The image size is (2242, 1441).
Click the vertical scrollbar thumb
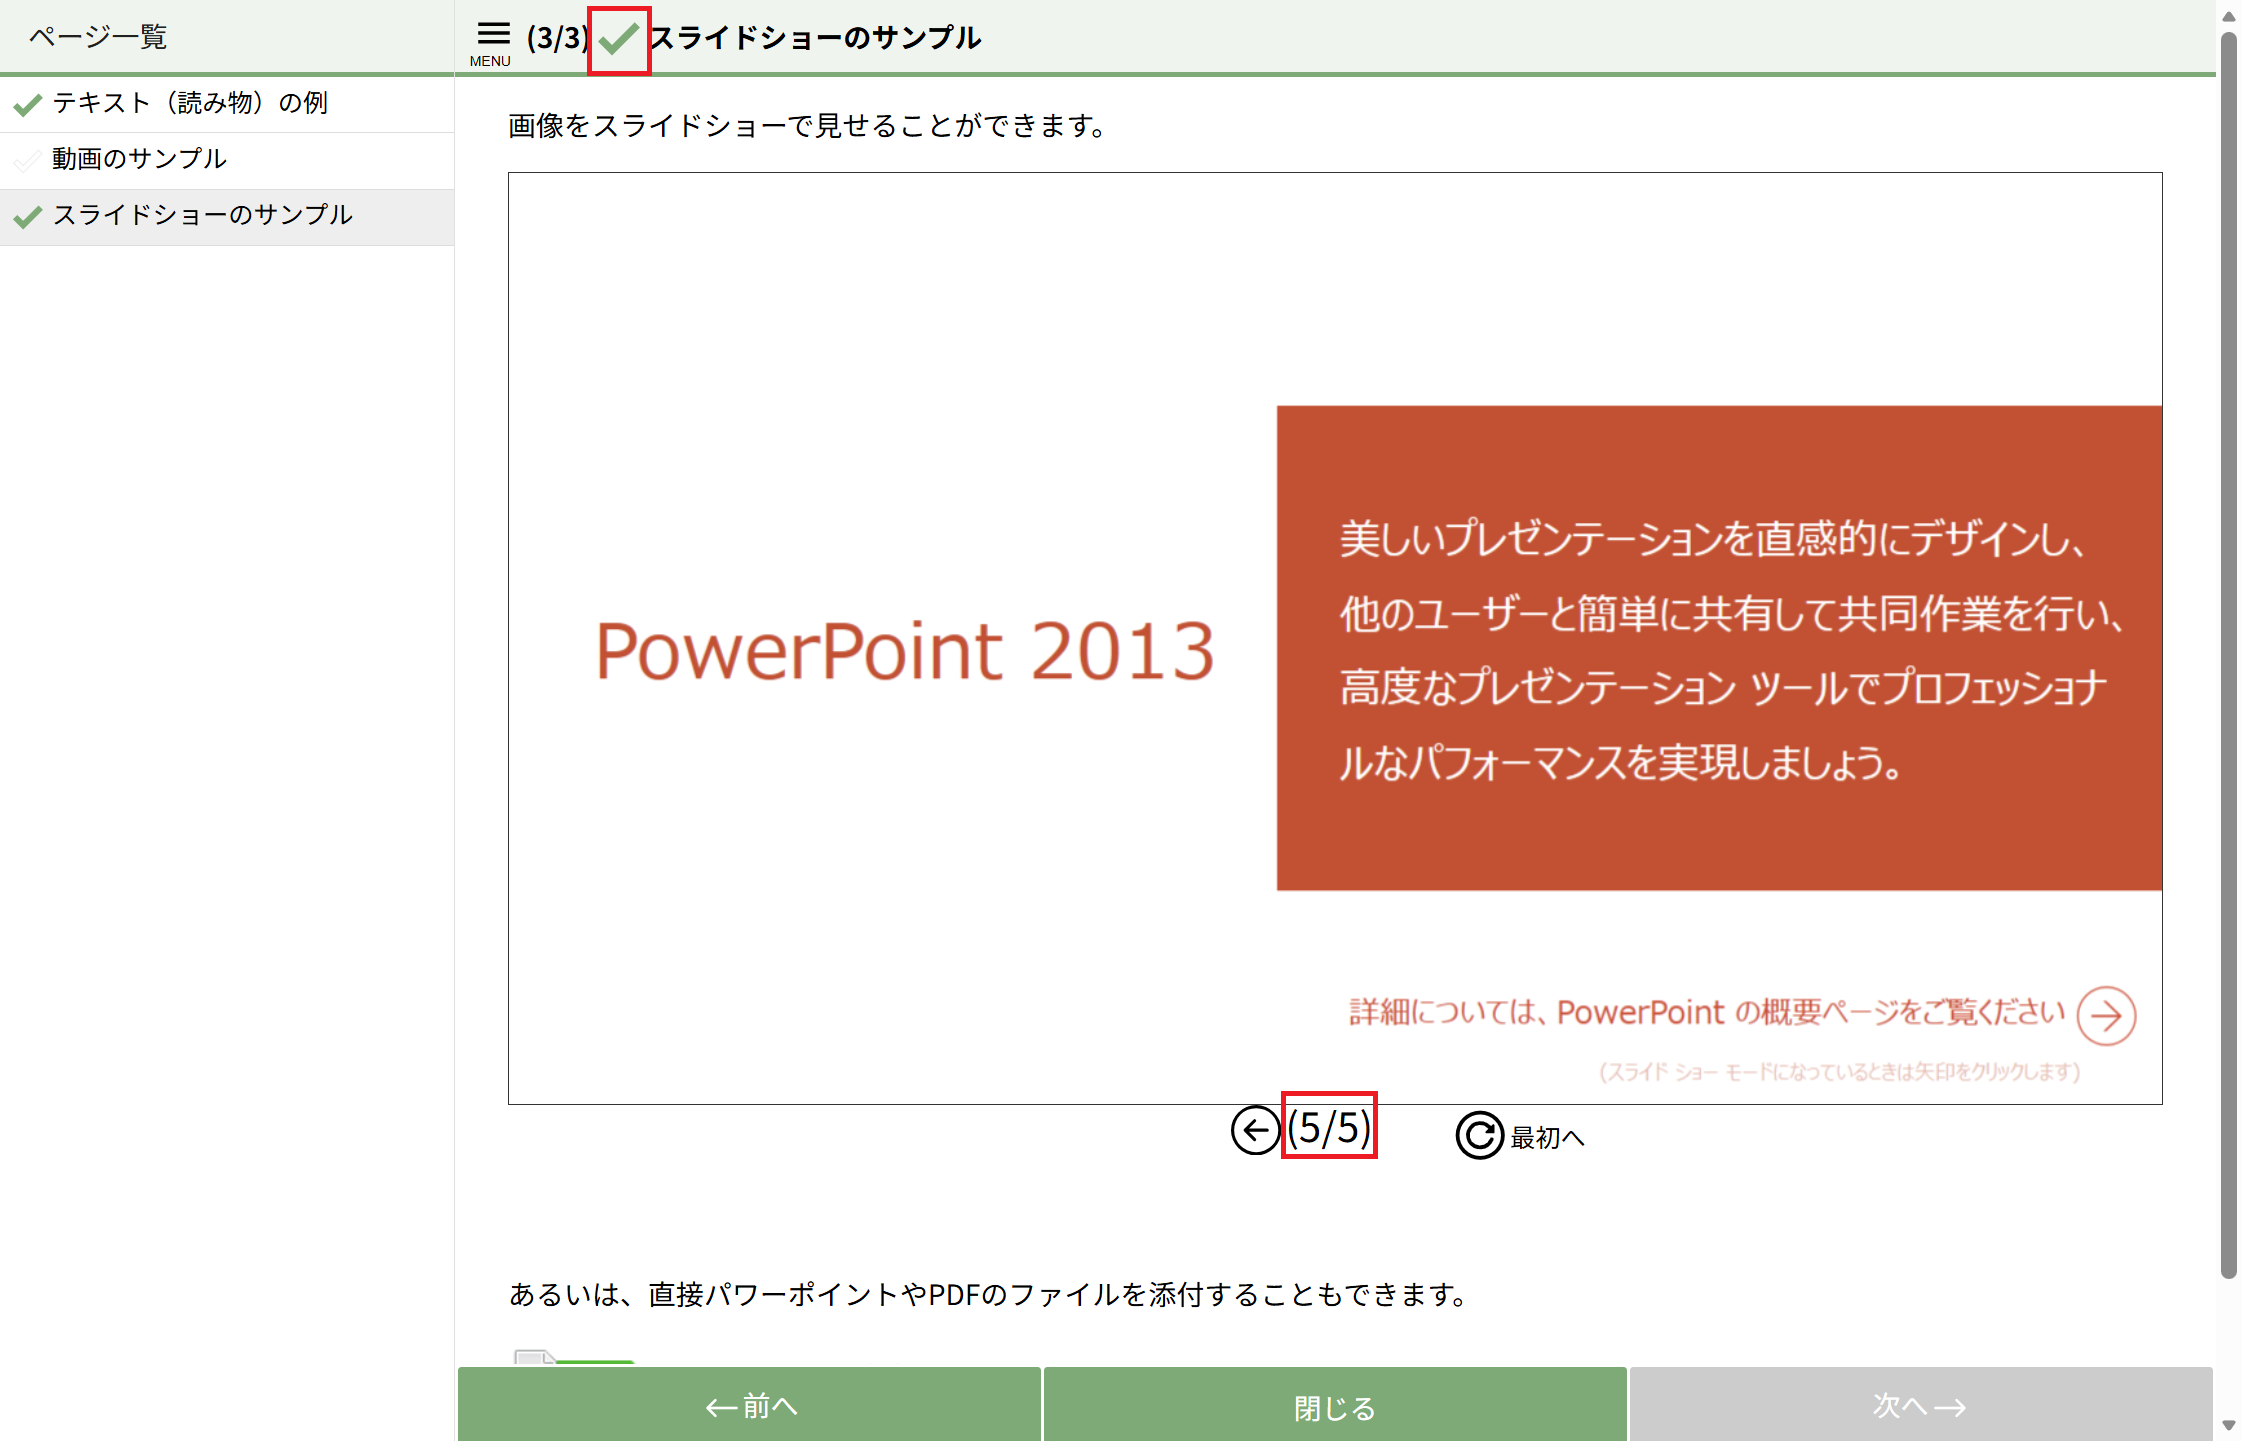coord(2228,655)
